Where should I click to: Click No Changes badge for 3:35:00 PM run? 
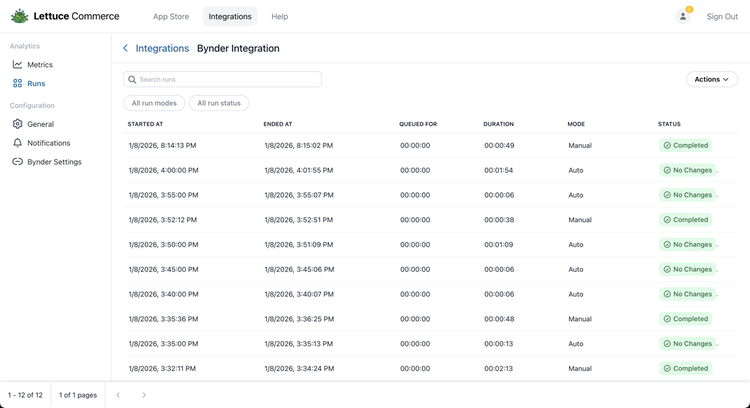click(x=687, y=344)
